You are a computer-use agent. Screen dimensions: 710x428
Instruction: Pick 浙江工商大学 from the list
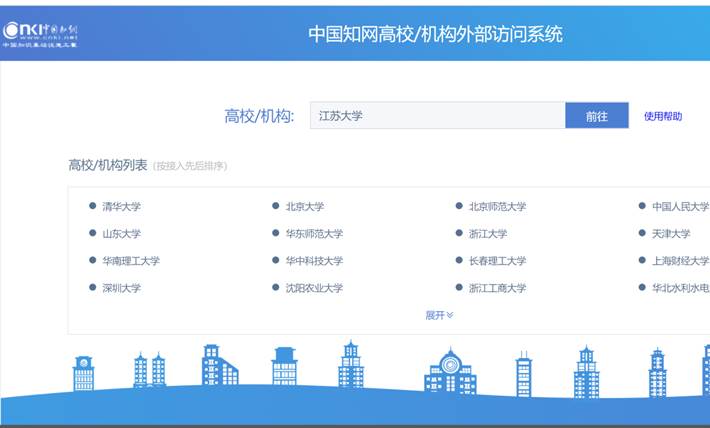[497, 288]
